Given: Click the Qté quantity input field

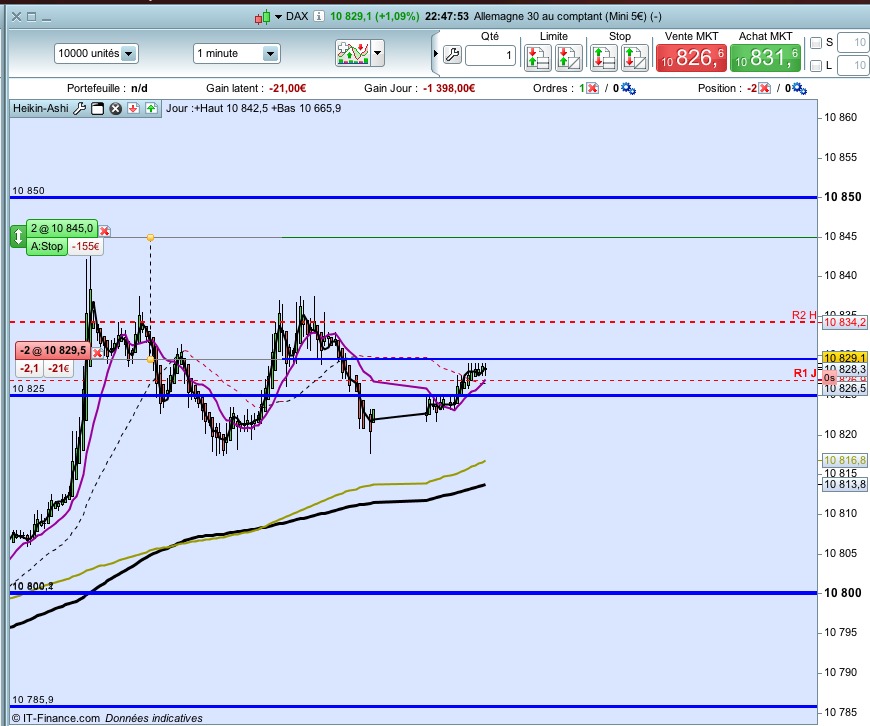Looking at the screenshot, I should tap(490, 55).
